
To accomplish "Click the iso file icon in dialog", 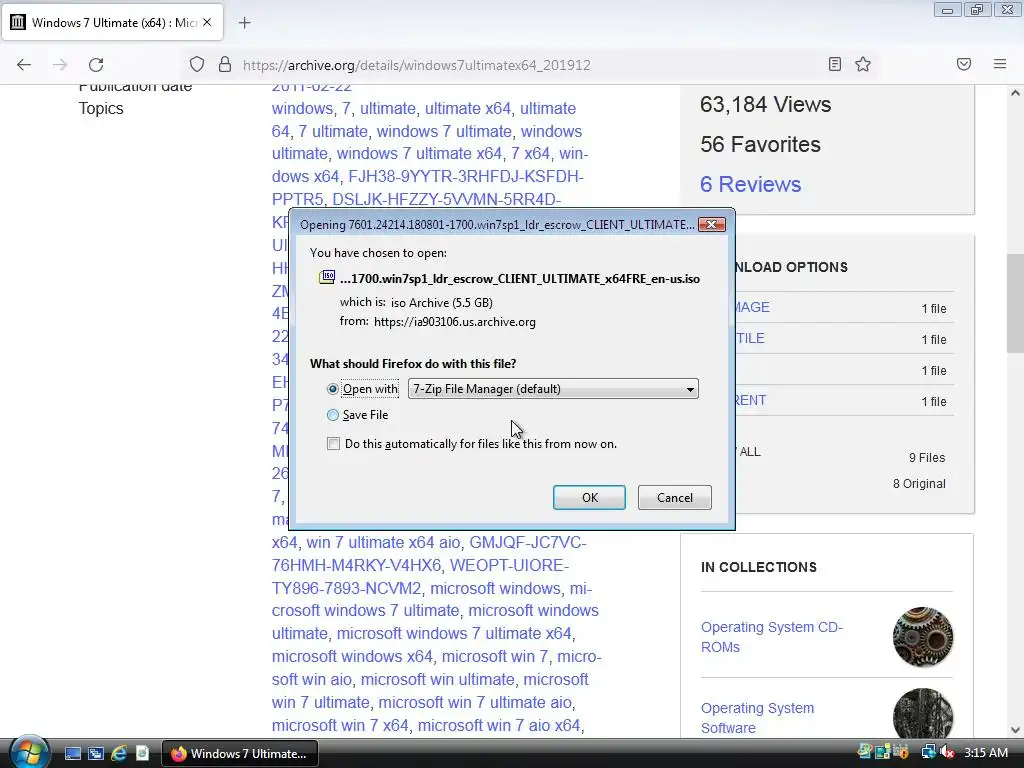I will [327, 278].
